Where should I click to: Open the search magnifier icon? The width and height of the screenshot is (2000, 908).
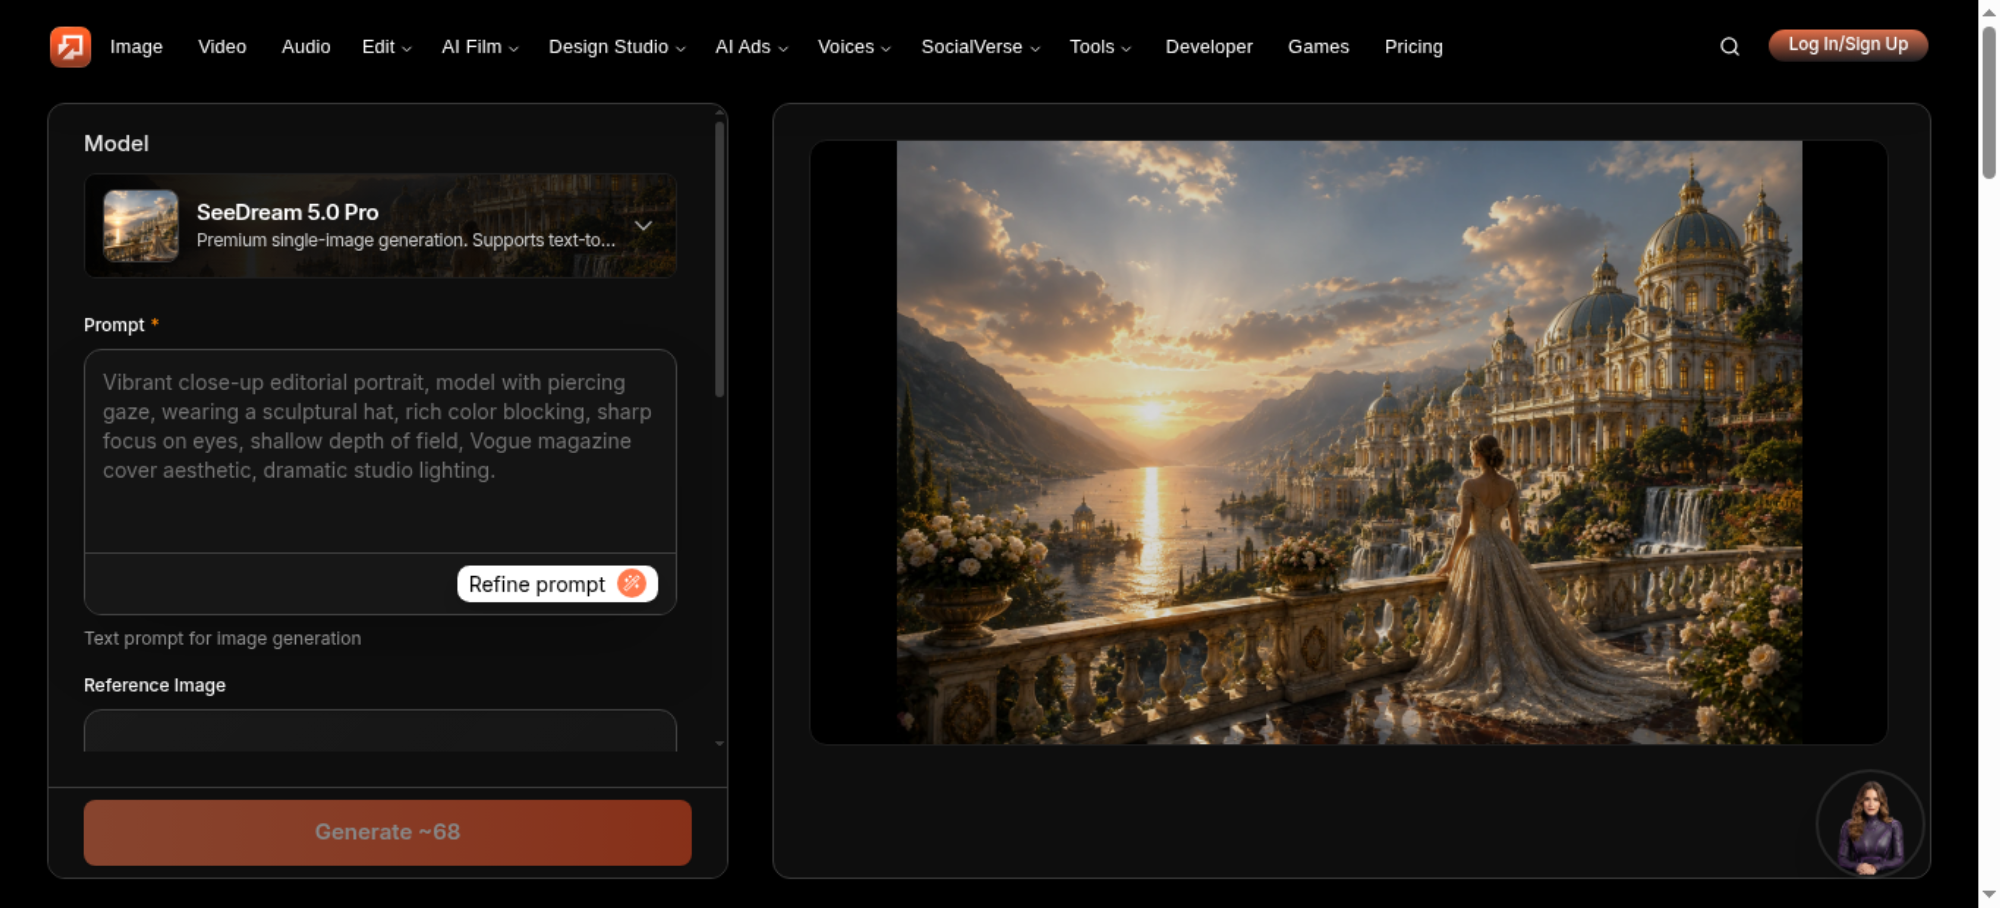pos(1729,46)
